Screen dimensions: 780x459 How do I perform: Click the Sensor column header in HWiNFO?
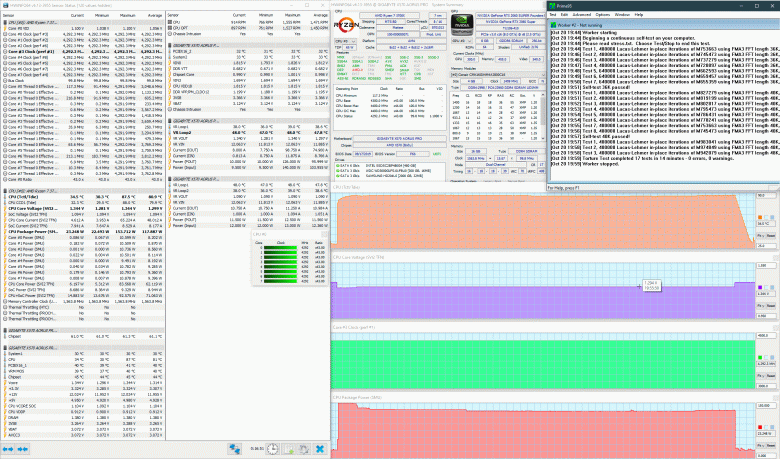click(x=8, y=15)
